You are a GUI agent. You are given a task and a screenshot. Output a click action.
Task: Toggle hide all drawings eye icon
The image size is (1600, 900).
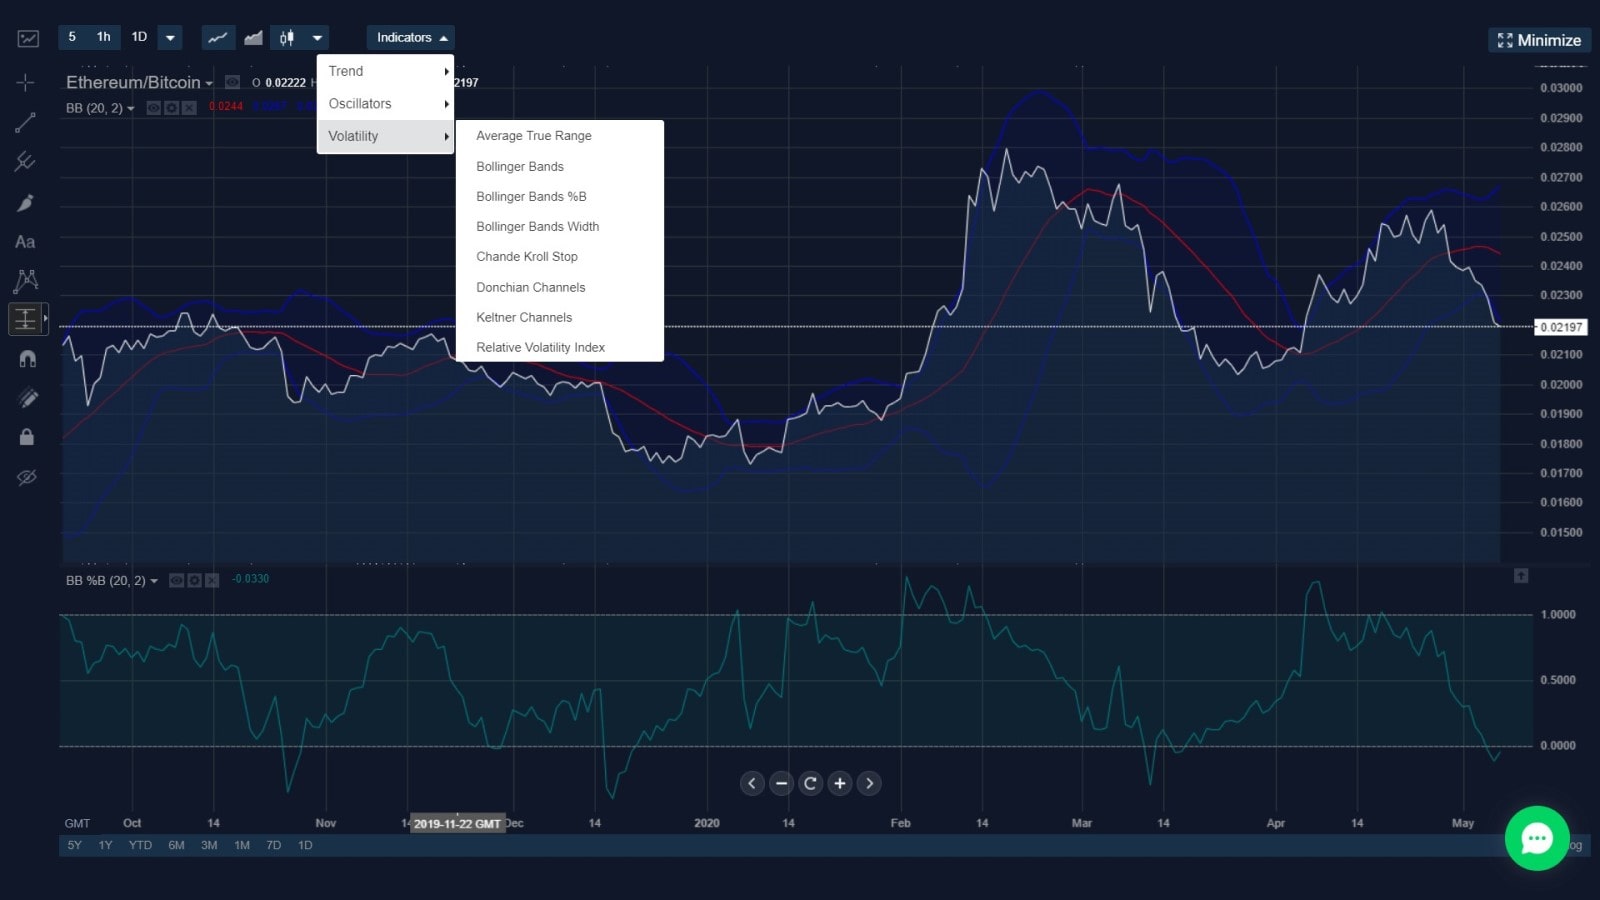pos(27,477)
